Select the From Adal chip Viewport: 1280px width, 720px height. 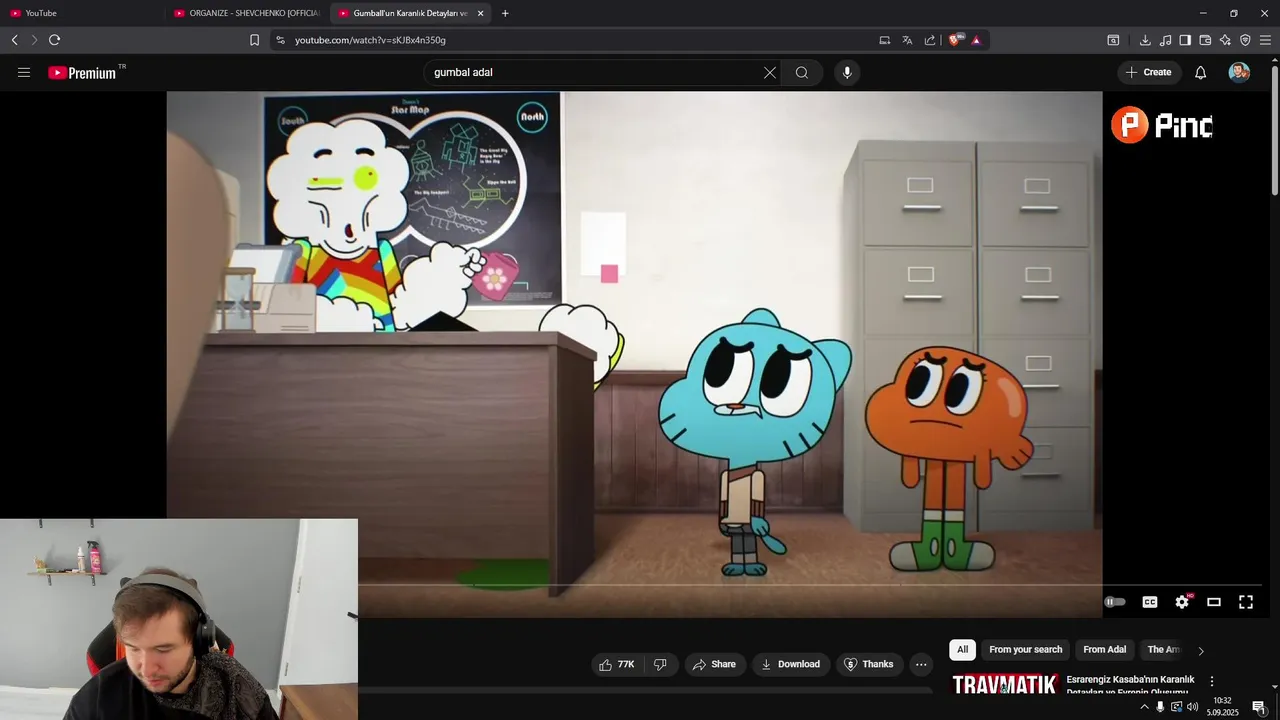pyautogui.click(x=1104, y=650)
